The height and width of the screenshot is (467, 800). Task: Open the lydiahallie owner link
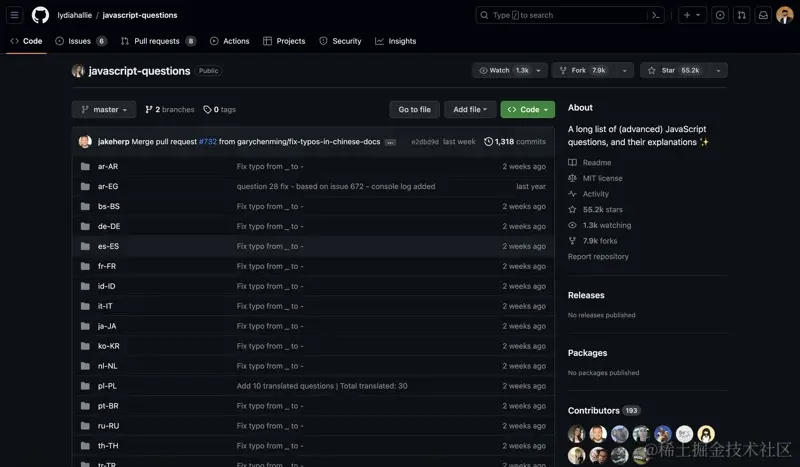coord(74,15)
